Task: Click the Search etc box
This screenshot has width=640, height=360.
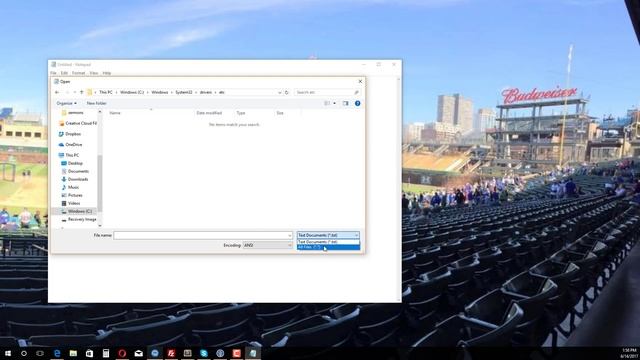Action: 327,93
